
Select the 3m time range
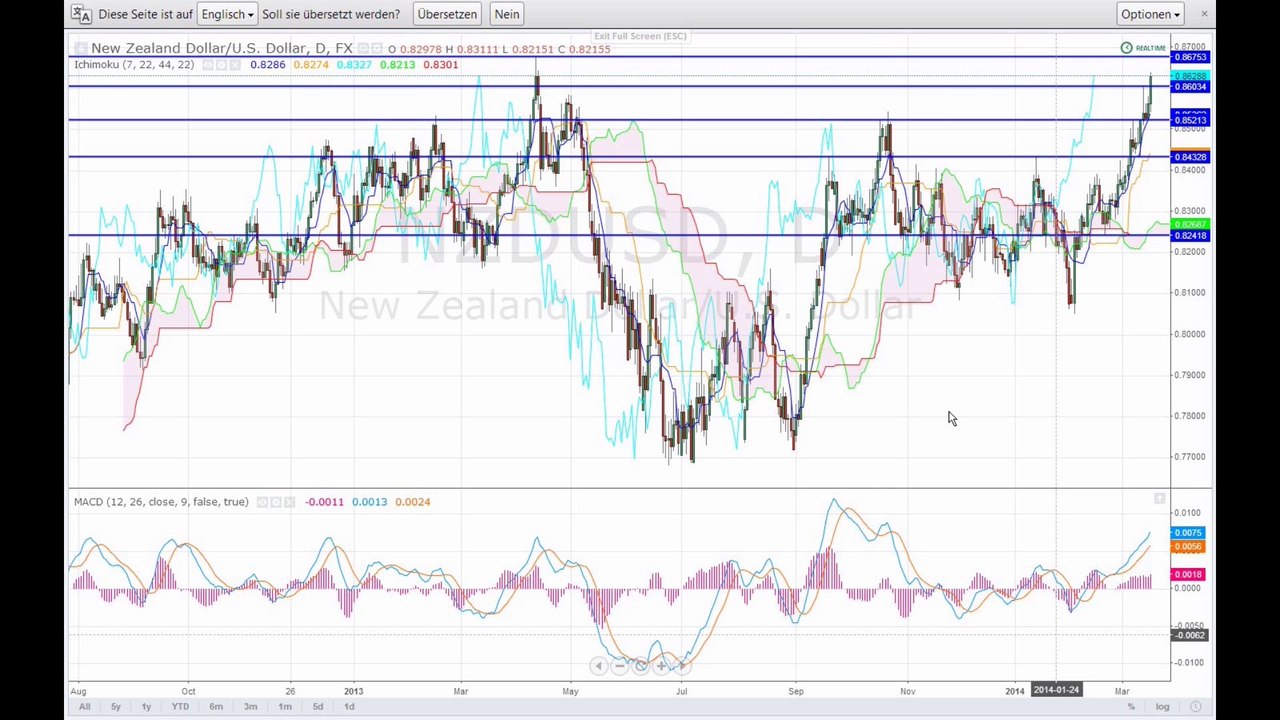coord(250,707)
